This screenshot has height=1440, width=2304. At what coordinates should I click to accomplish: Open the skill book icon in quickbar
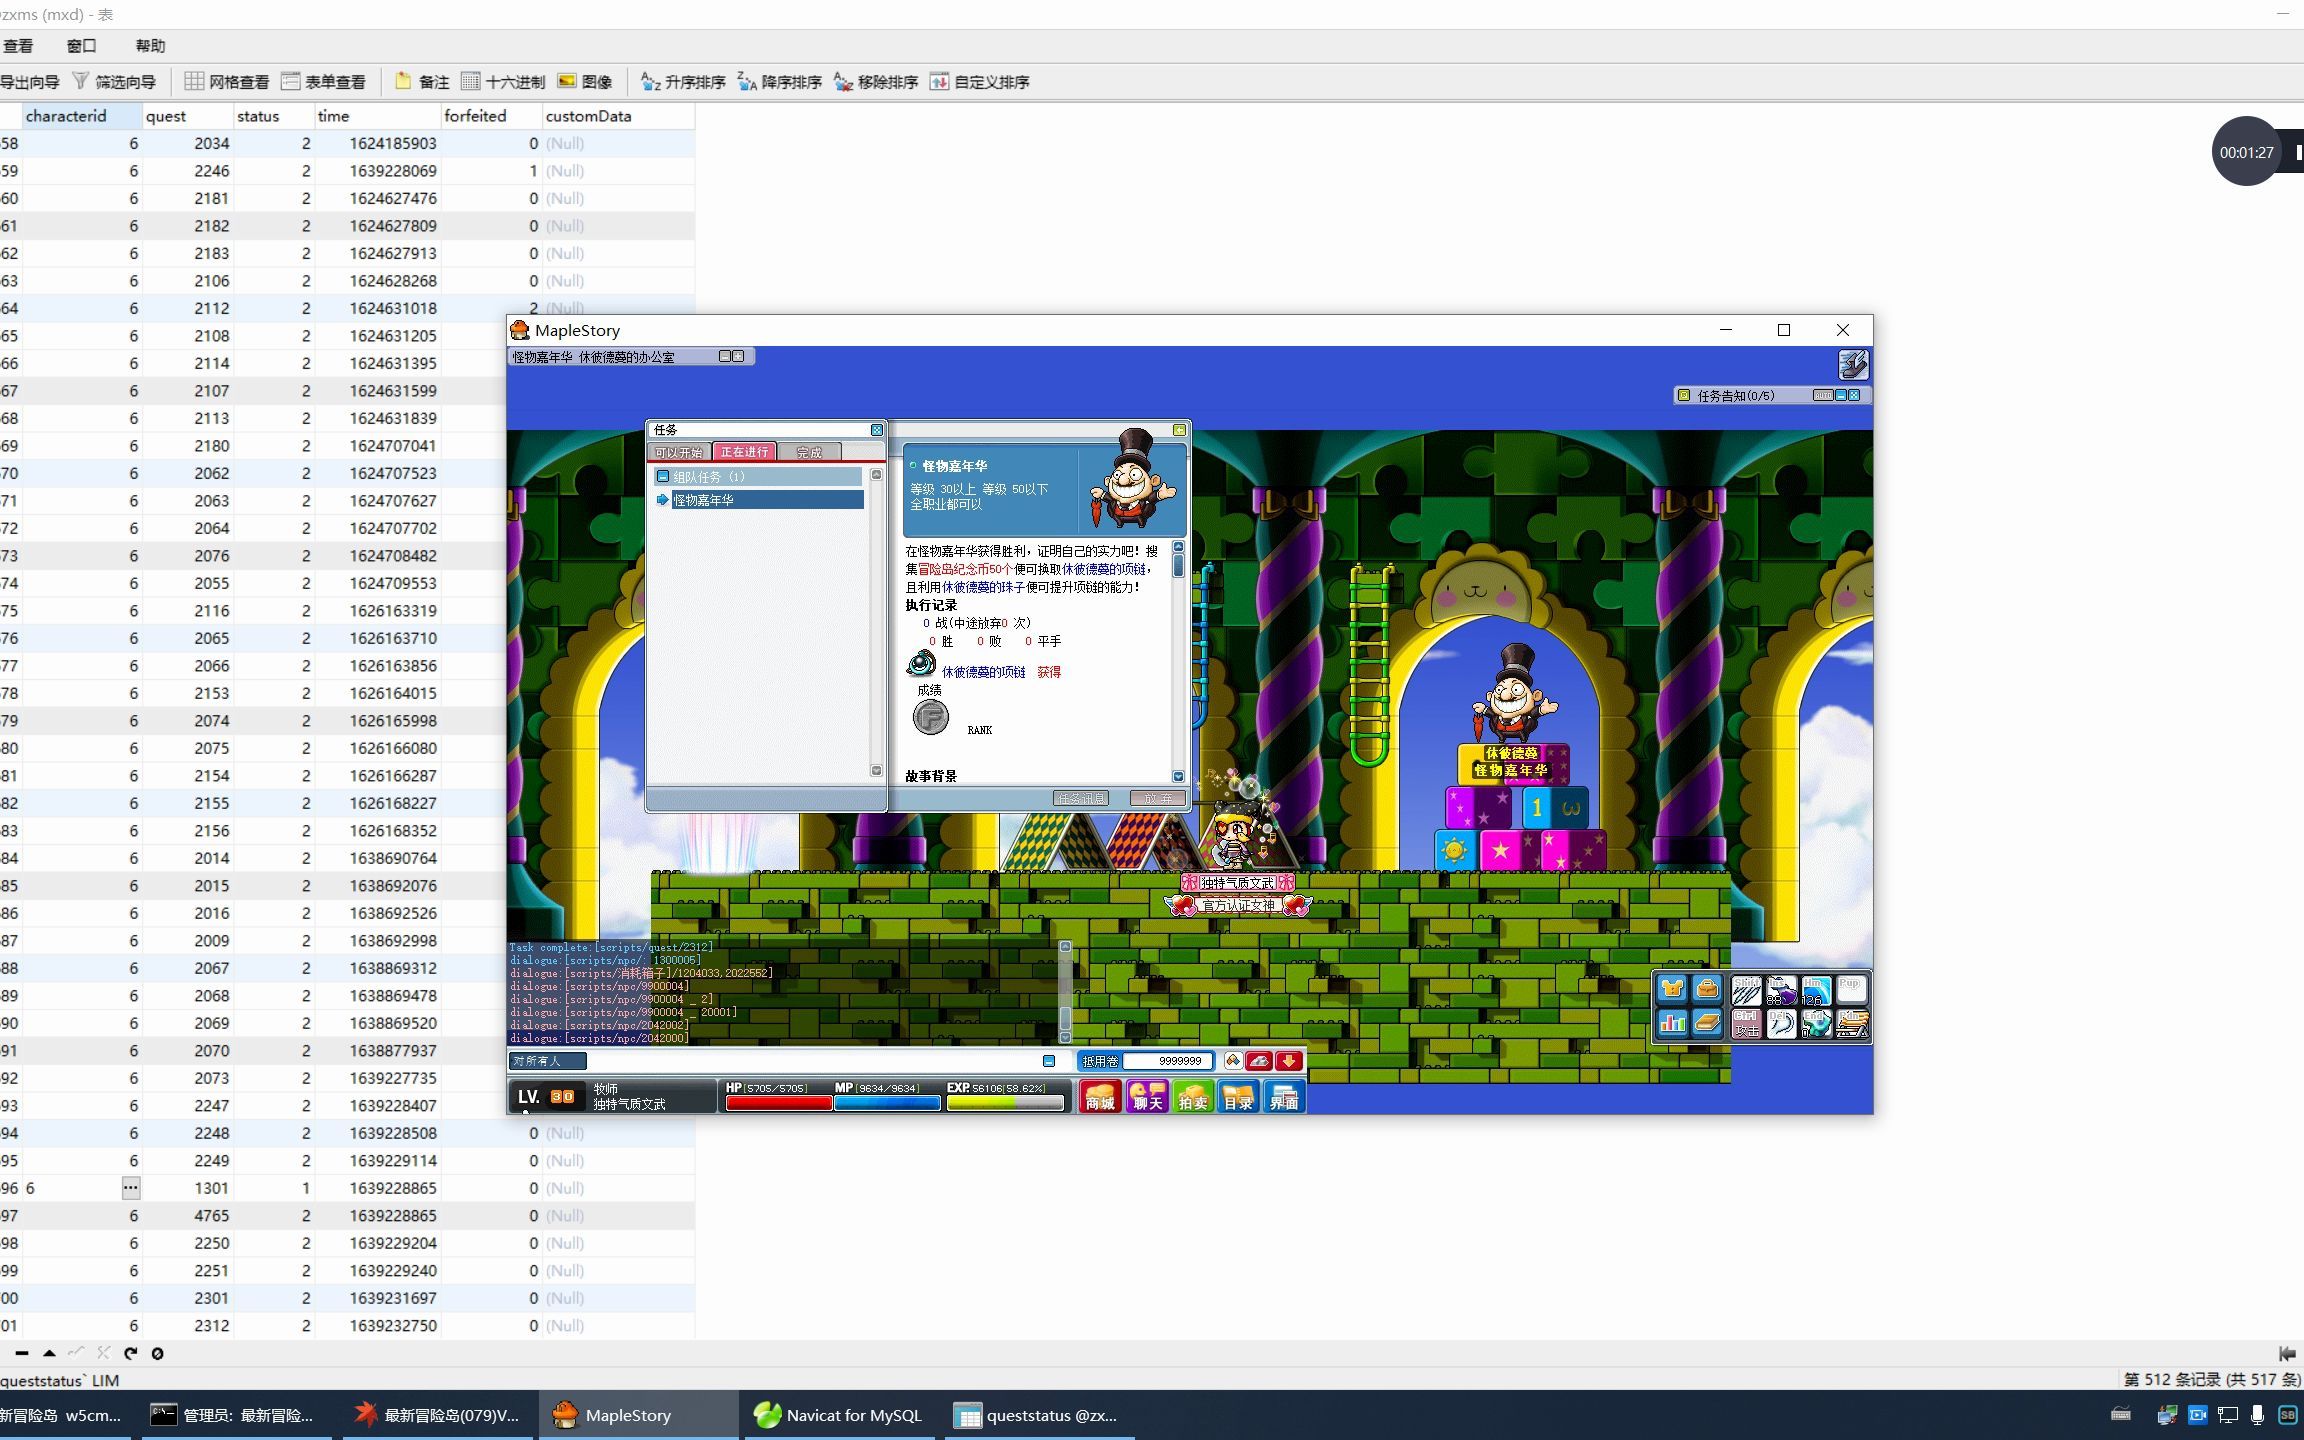click(1707, 1023)
